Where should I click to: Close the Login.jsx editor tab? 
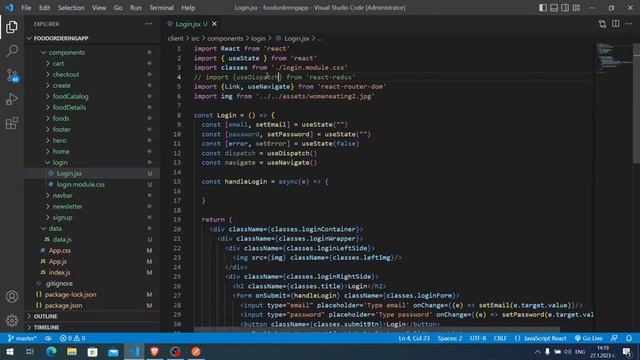[x=214, y=24]
